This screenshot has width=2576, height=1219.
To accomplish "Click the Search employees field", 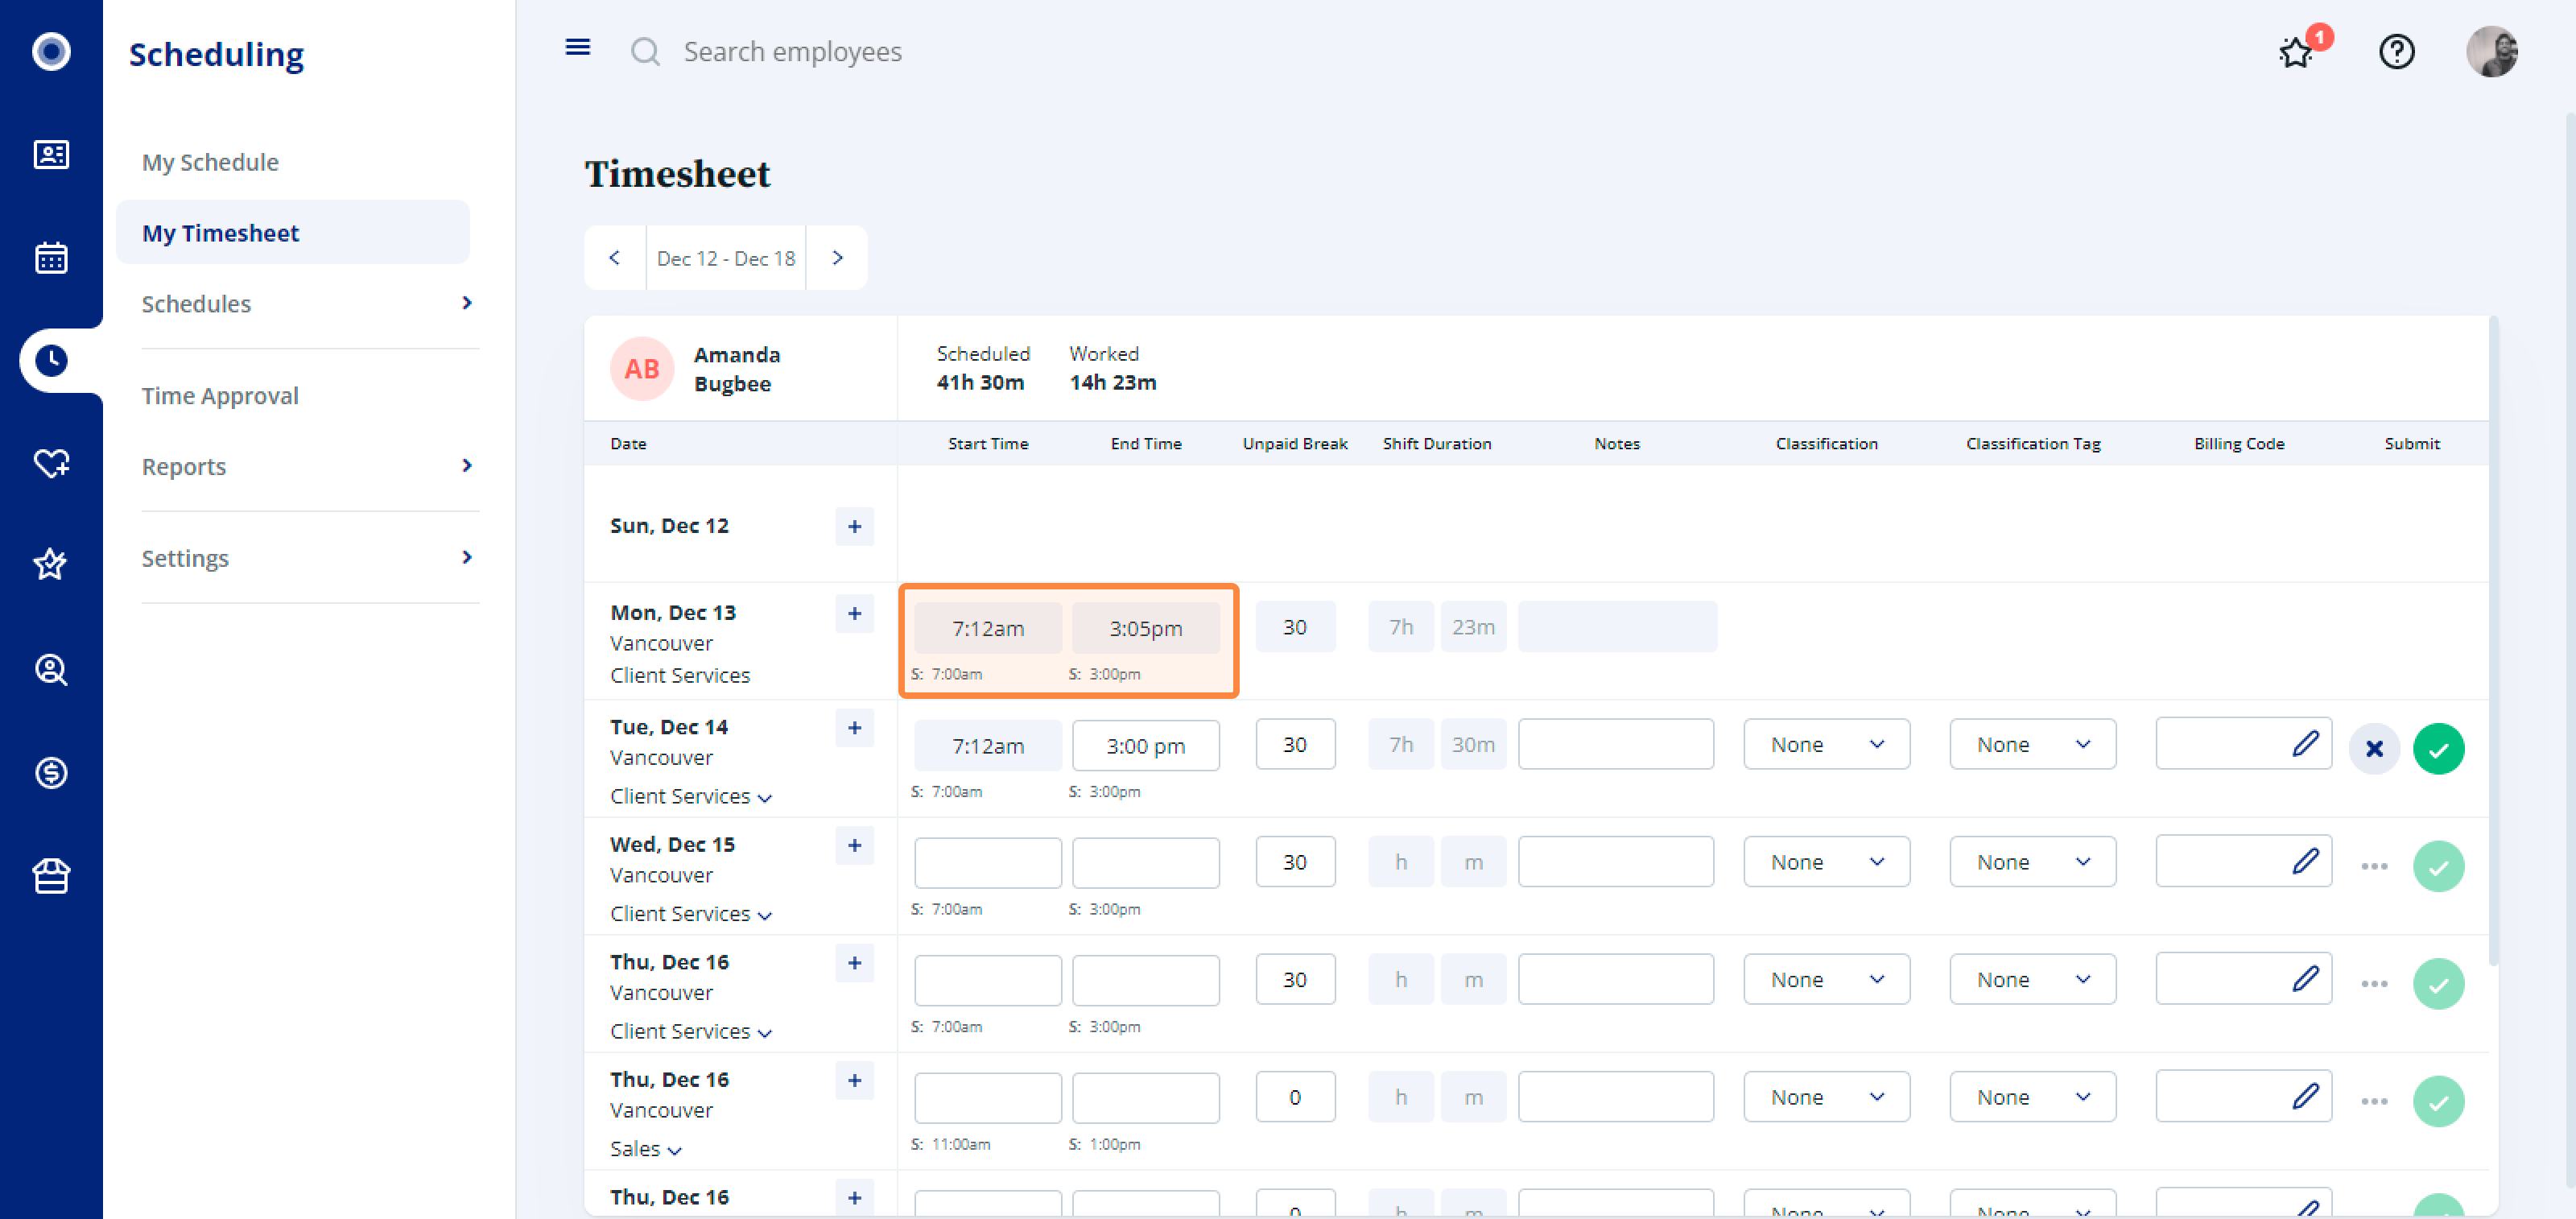I will pyautogui.click(x=792, y=51).
